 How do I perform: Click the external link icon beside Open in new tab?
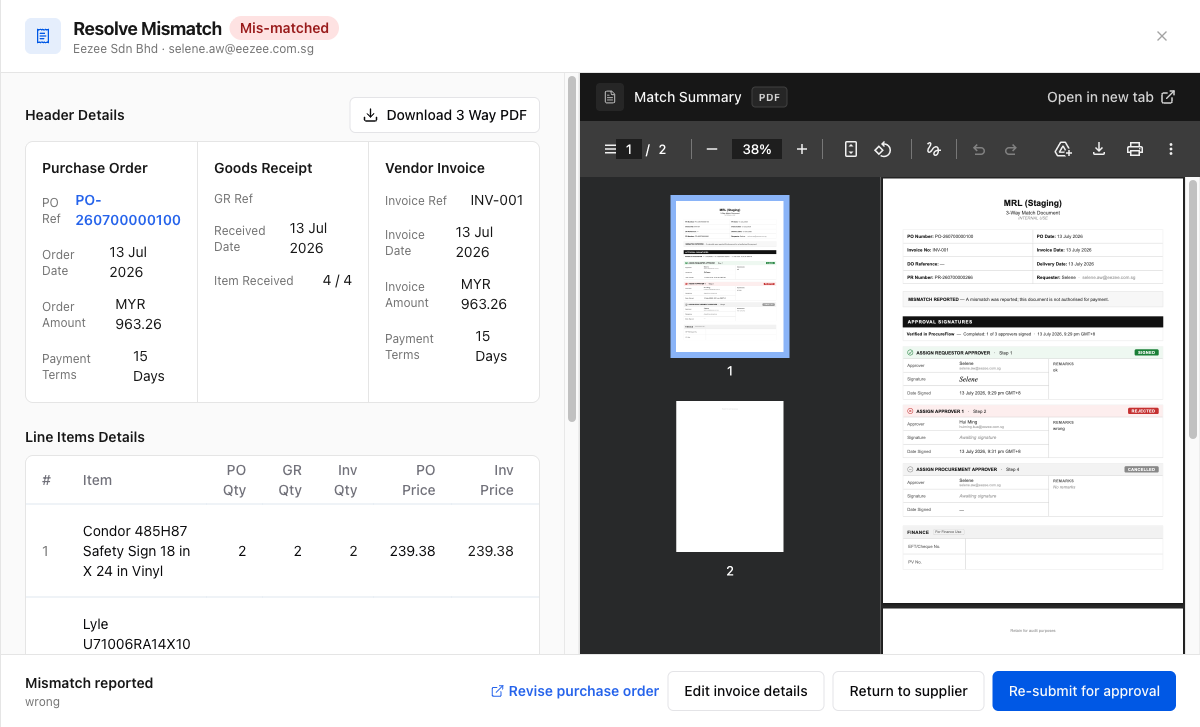pyautogui.click(x=1168, y=97)
